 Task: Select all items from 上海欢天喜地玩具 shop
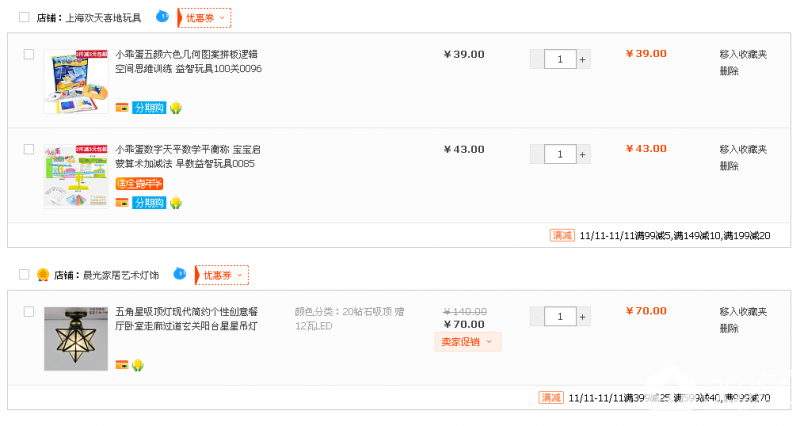[x=24, y=18]
